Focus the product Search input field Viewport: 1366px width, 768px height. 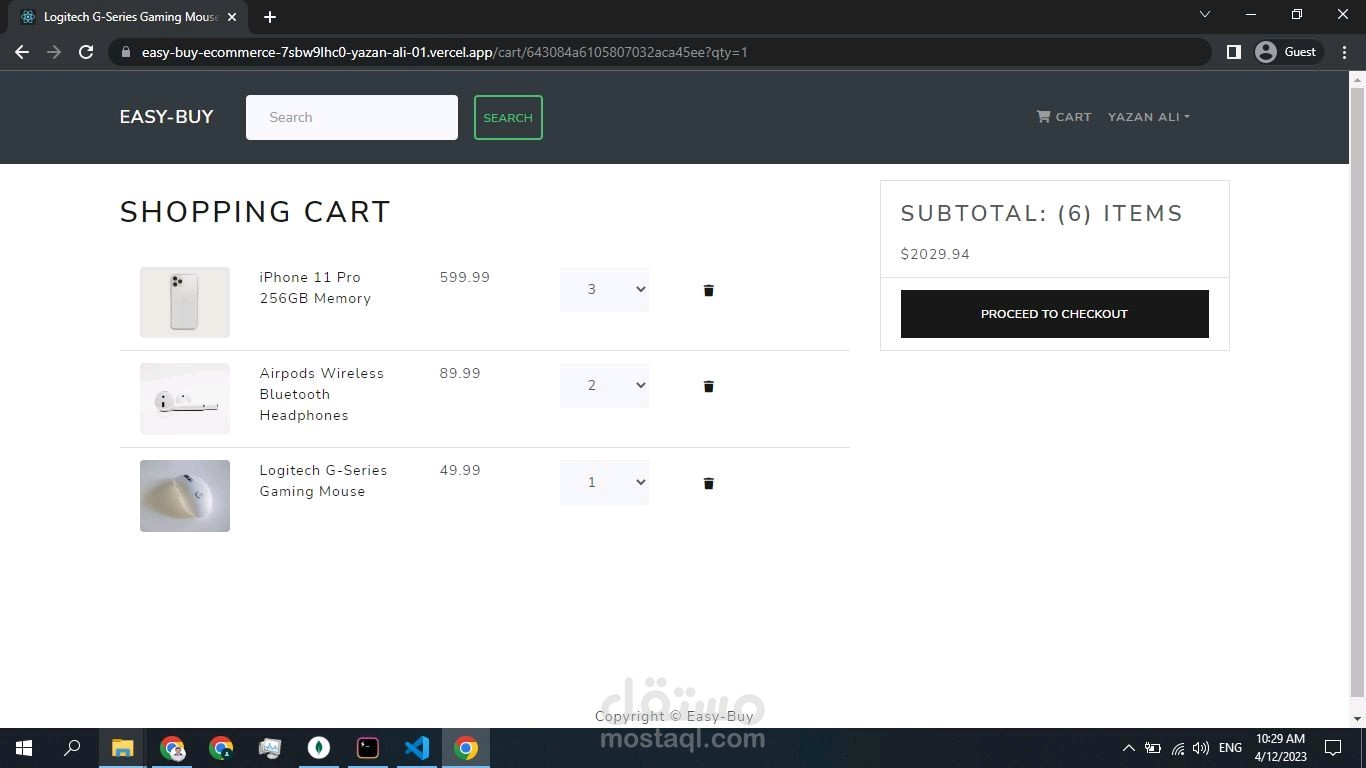[x=352, y=117]
